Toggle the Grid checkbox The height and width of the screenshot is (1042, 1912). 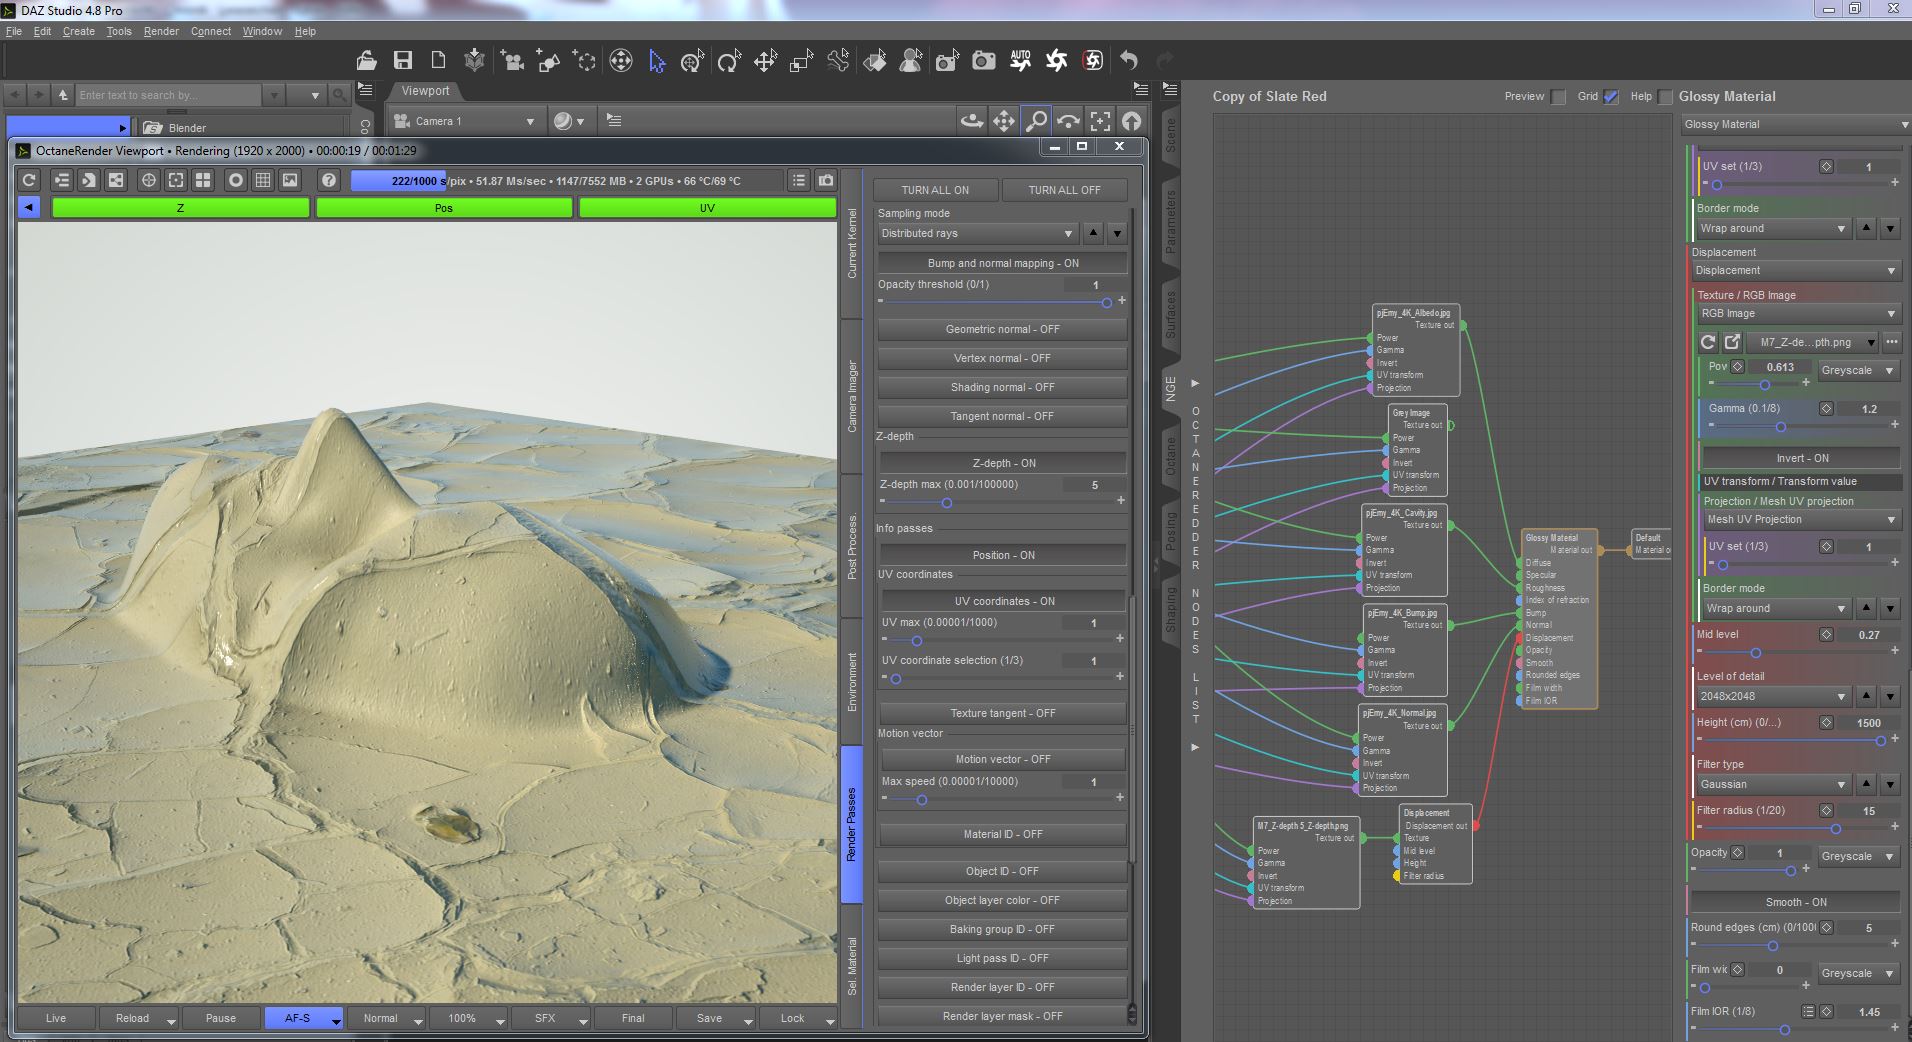coord(1610,97)
